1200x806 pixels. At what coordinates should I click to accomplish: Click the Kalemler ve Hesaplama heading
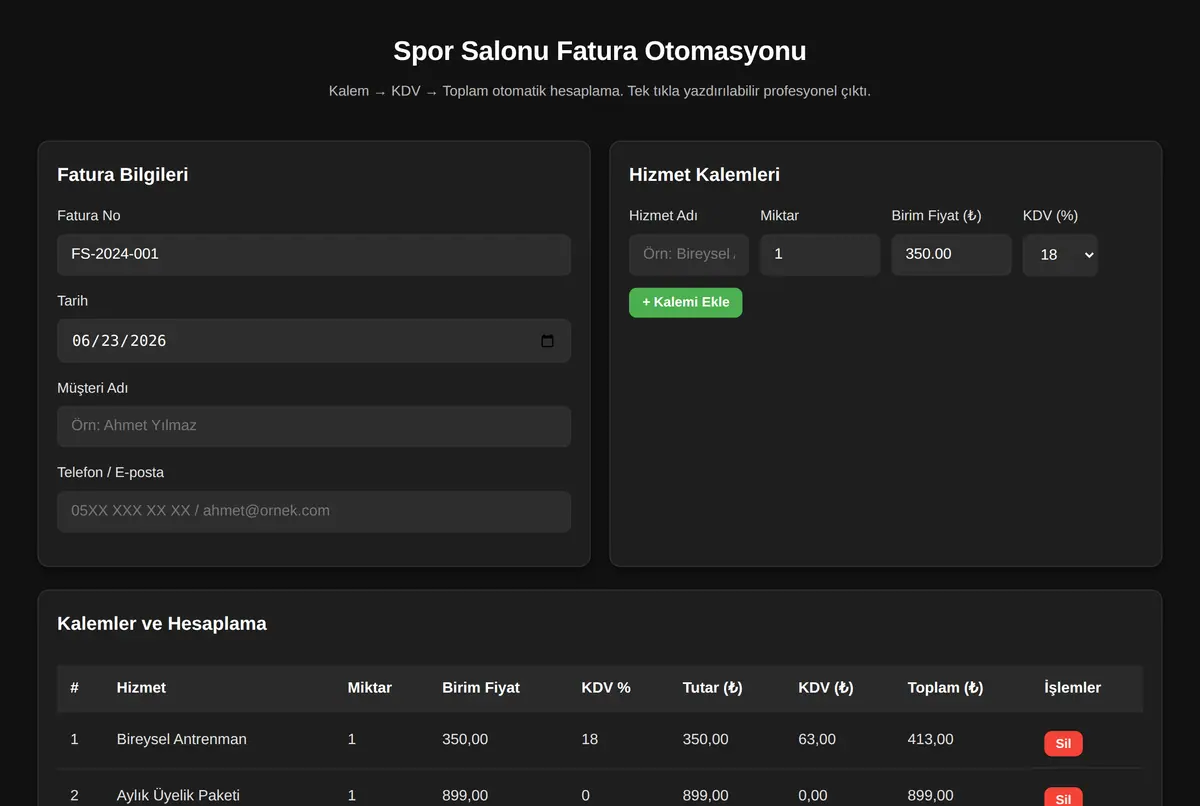pos(162,624)
